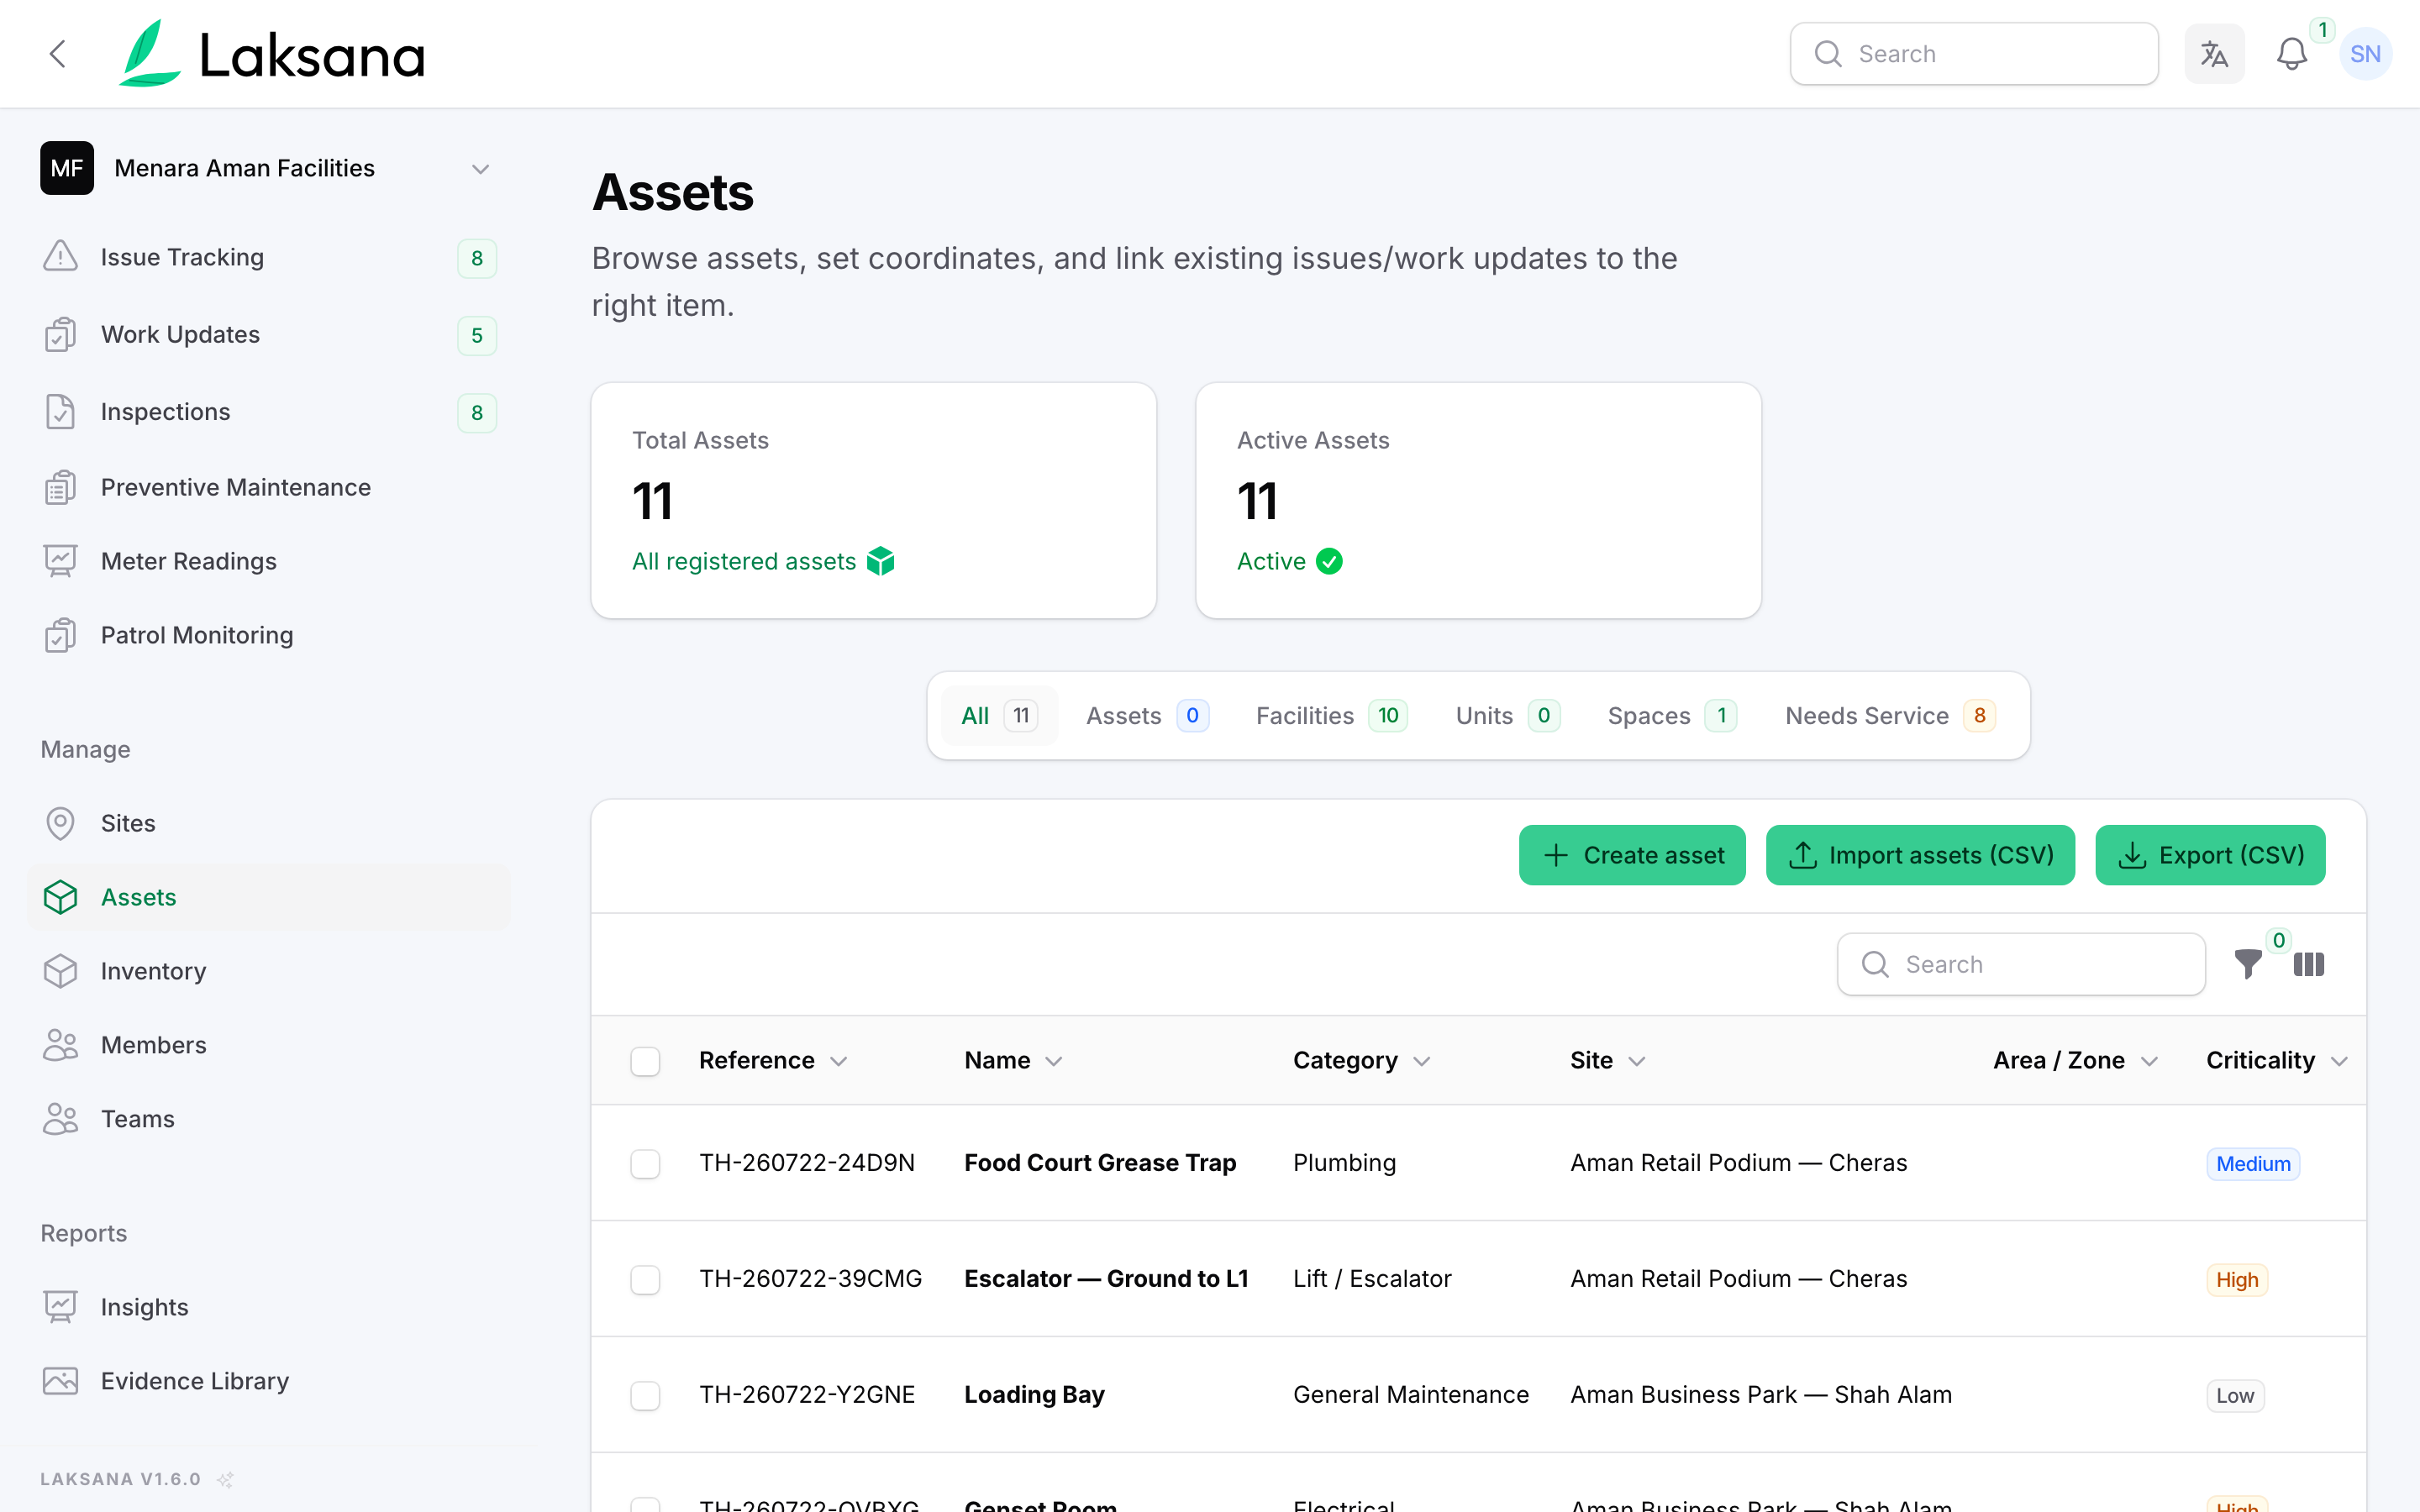The height and width of the screenshot is (1512, 2420).
Task: Click the Patrol Monitoring icon
Action: [x=60, y=635]
